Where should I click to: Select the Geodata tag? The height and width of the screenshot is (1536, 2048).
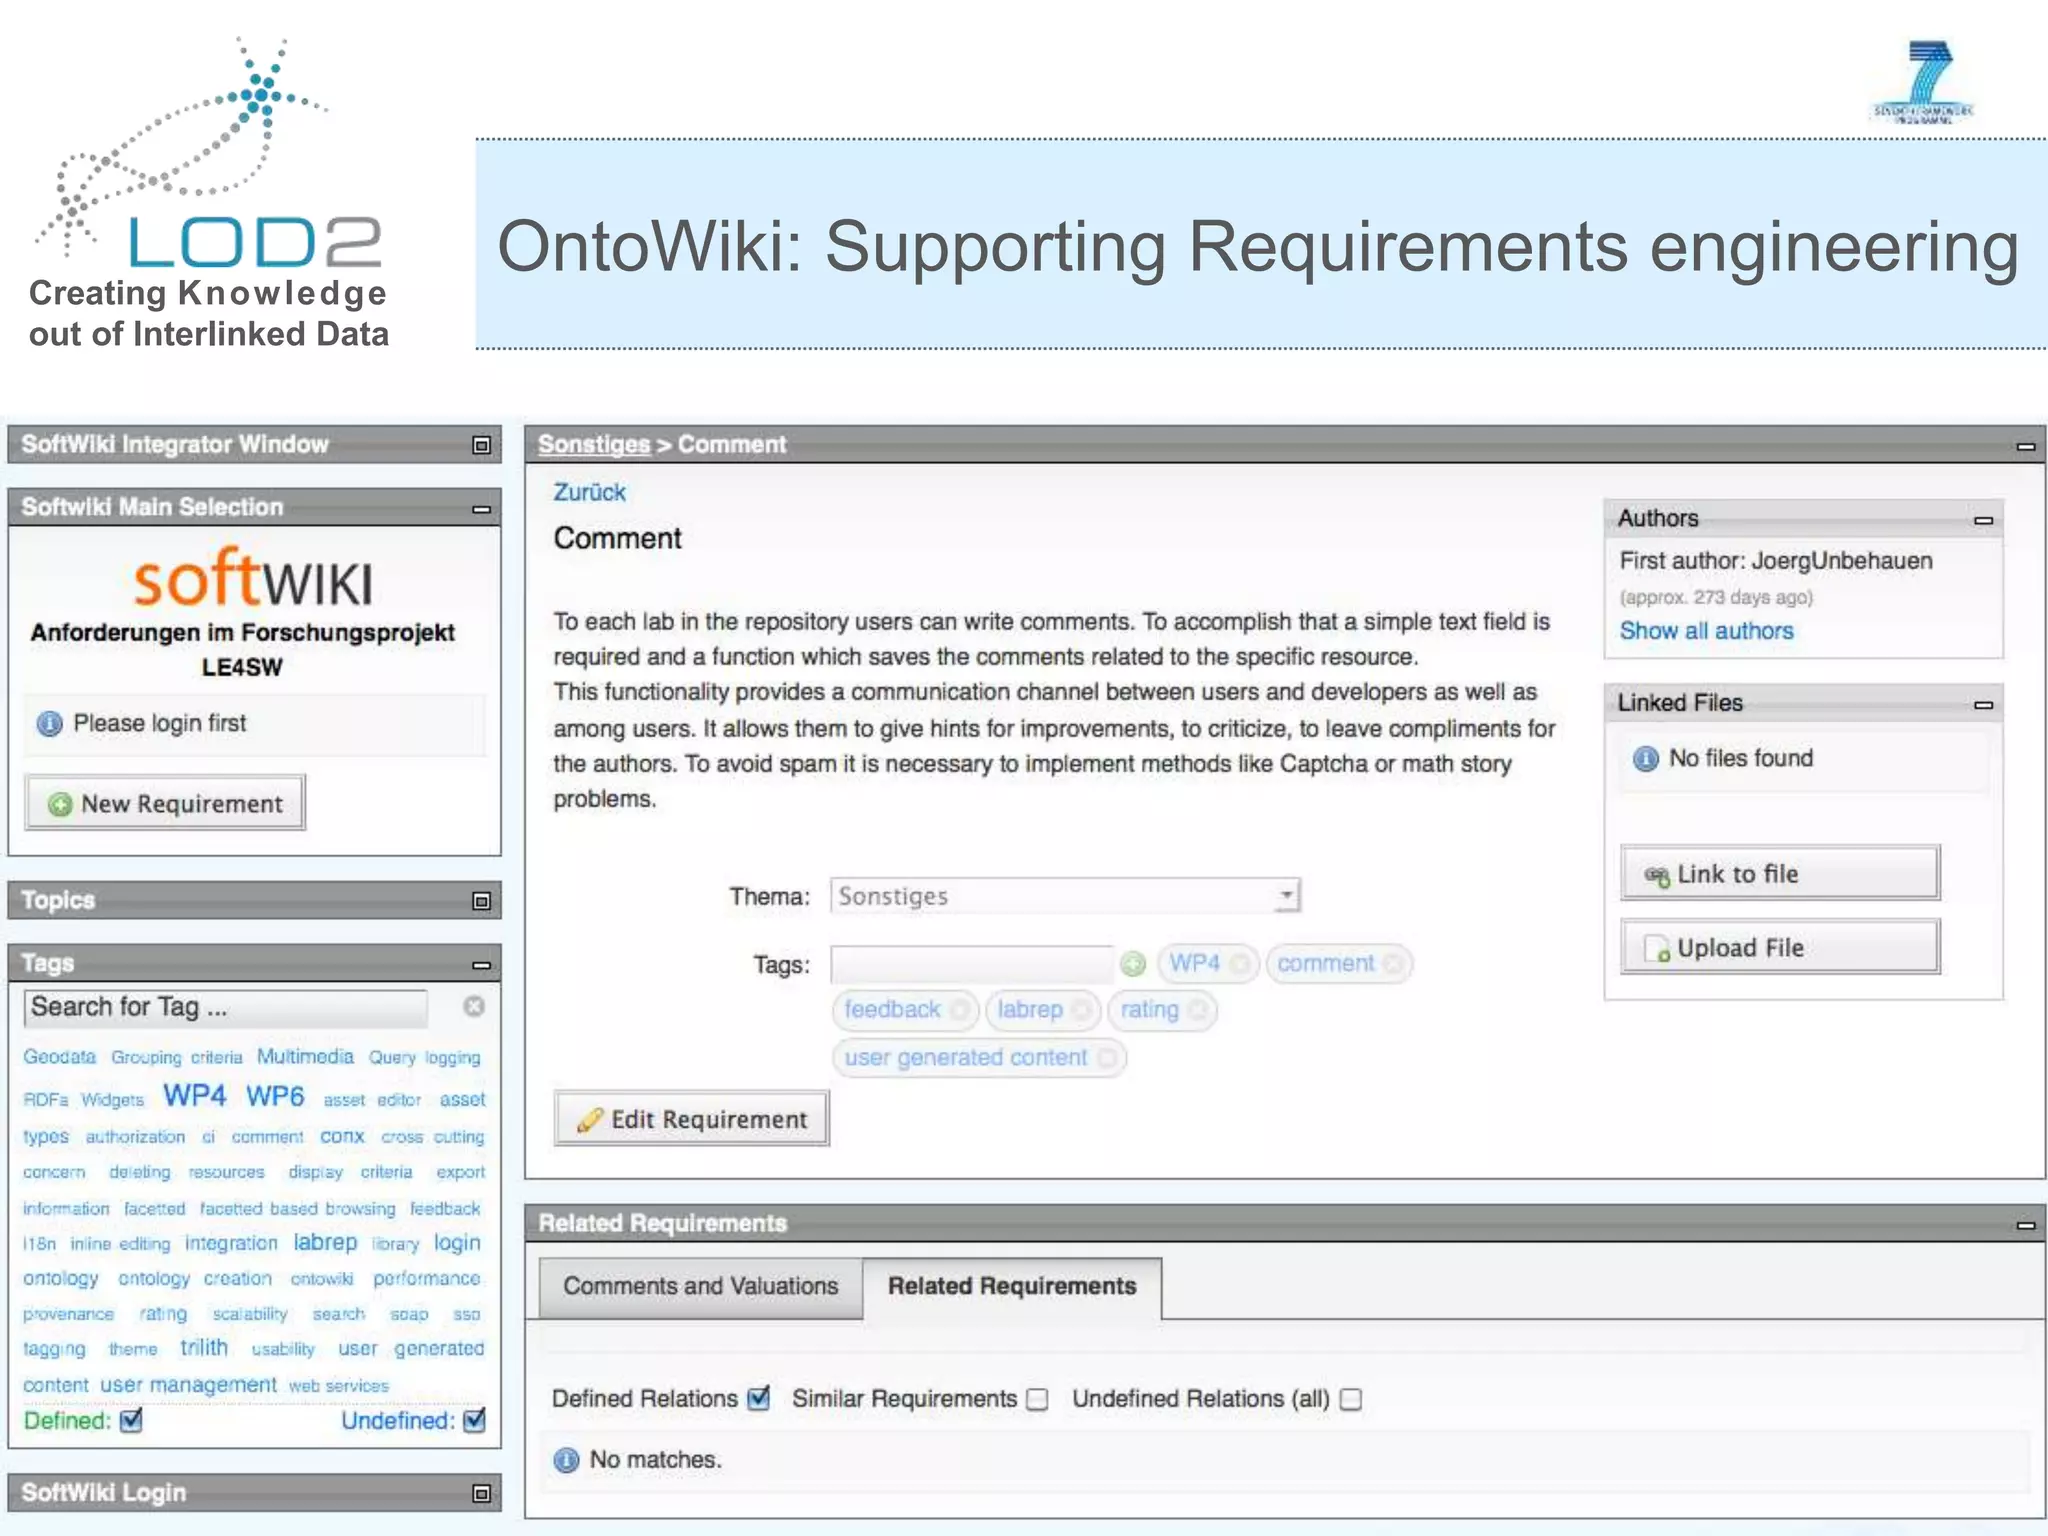coord(60,1057)
